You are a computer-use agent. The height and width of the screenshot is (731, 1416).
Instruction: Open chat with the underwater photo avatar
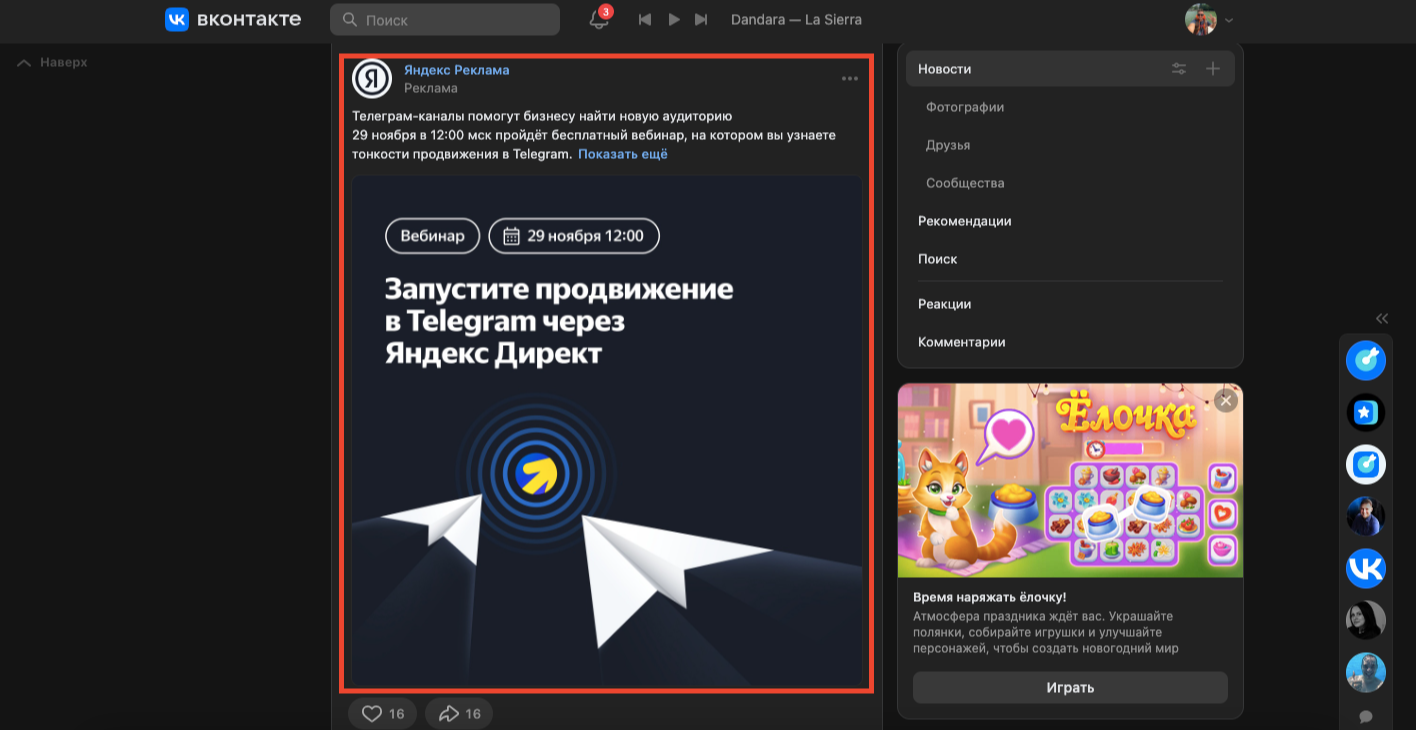[1366, 673]
